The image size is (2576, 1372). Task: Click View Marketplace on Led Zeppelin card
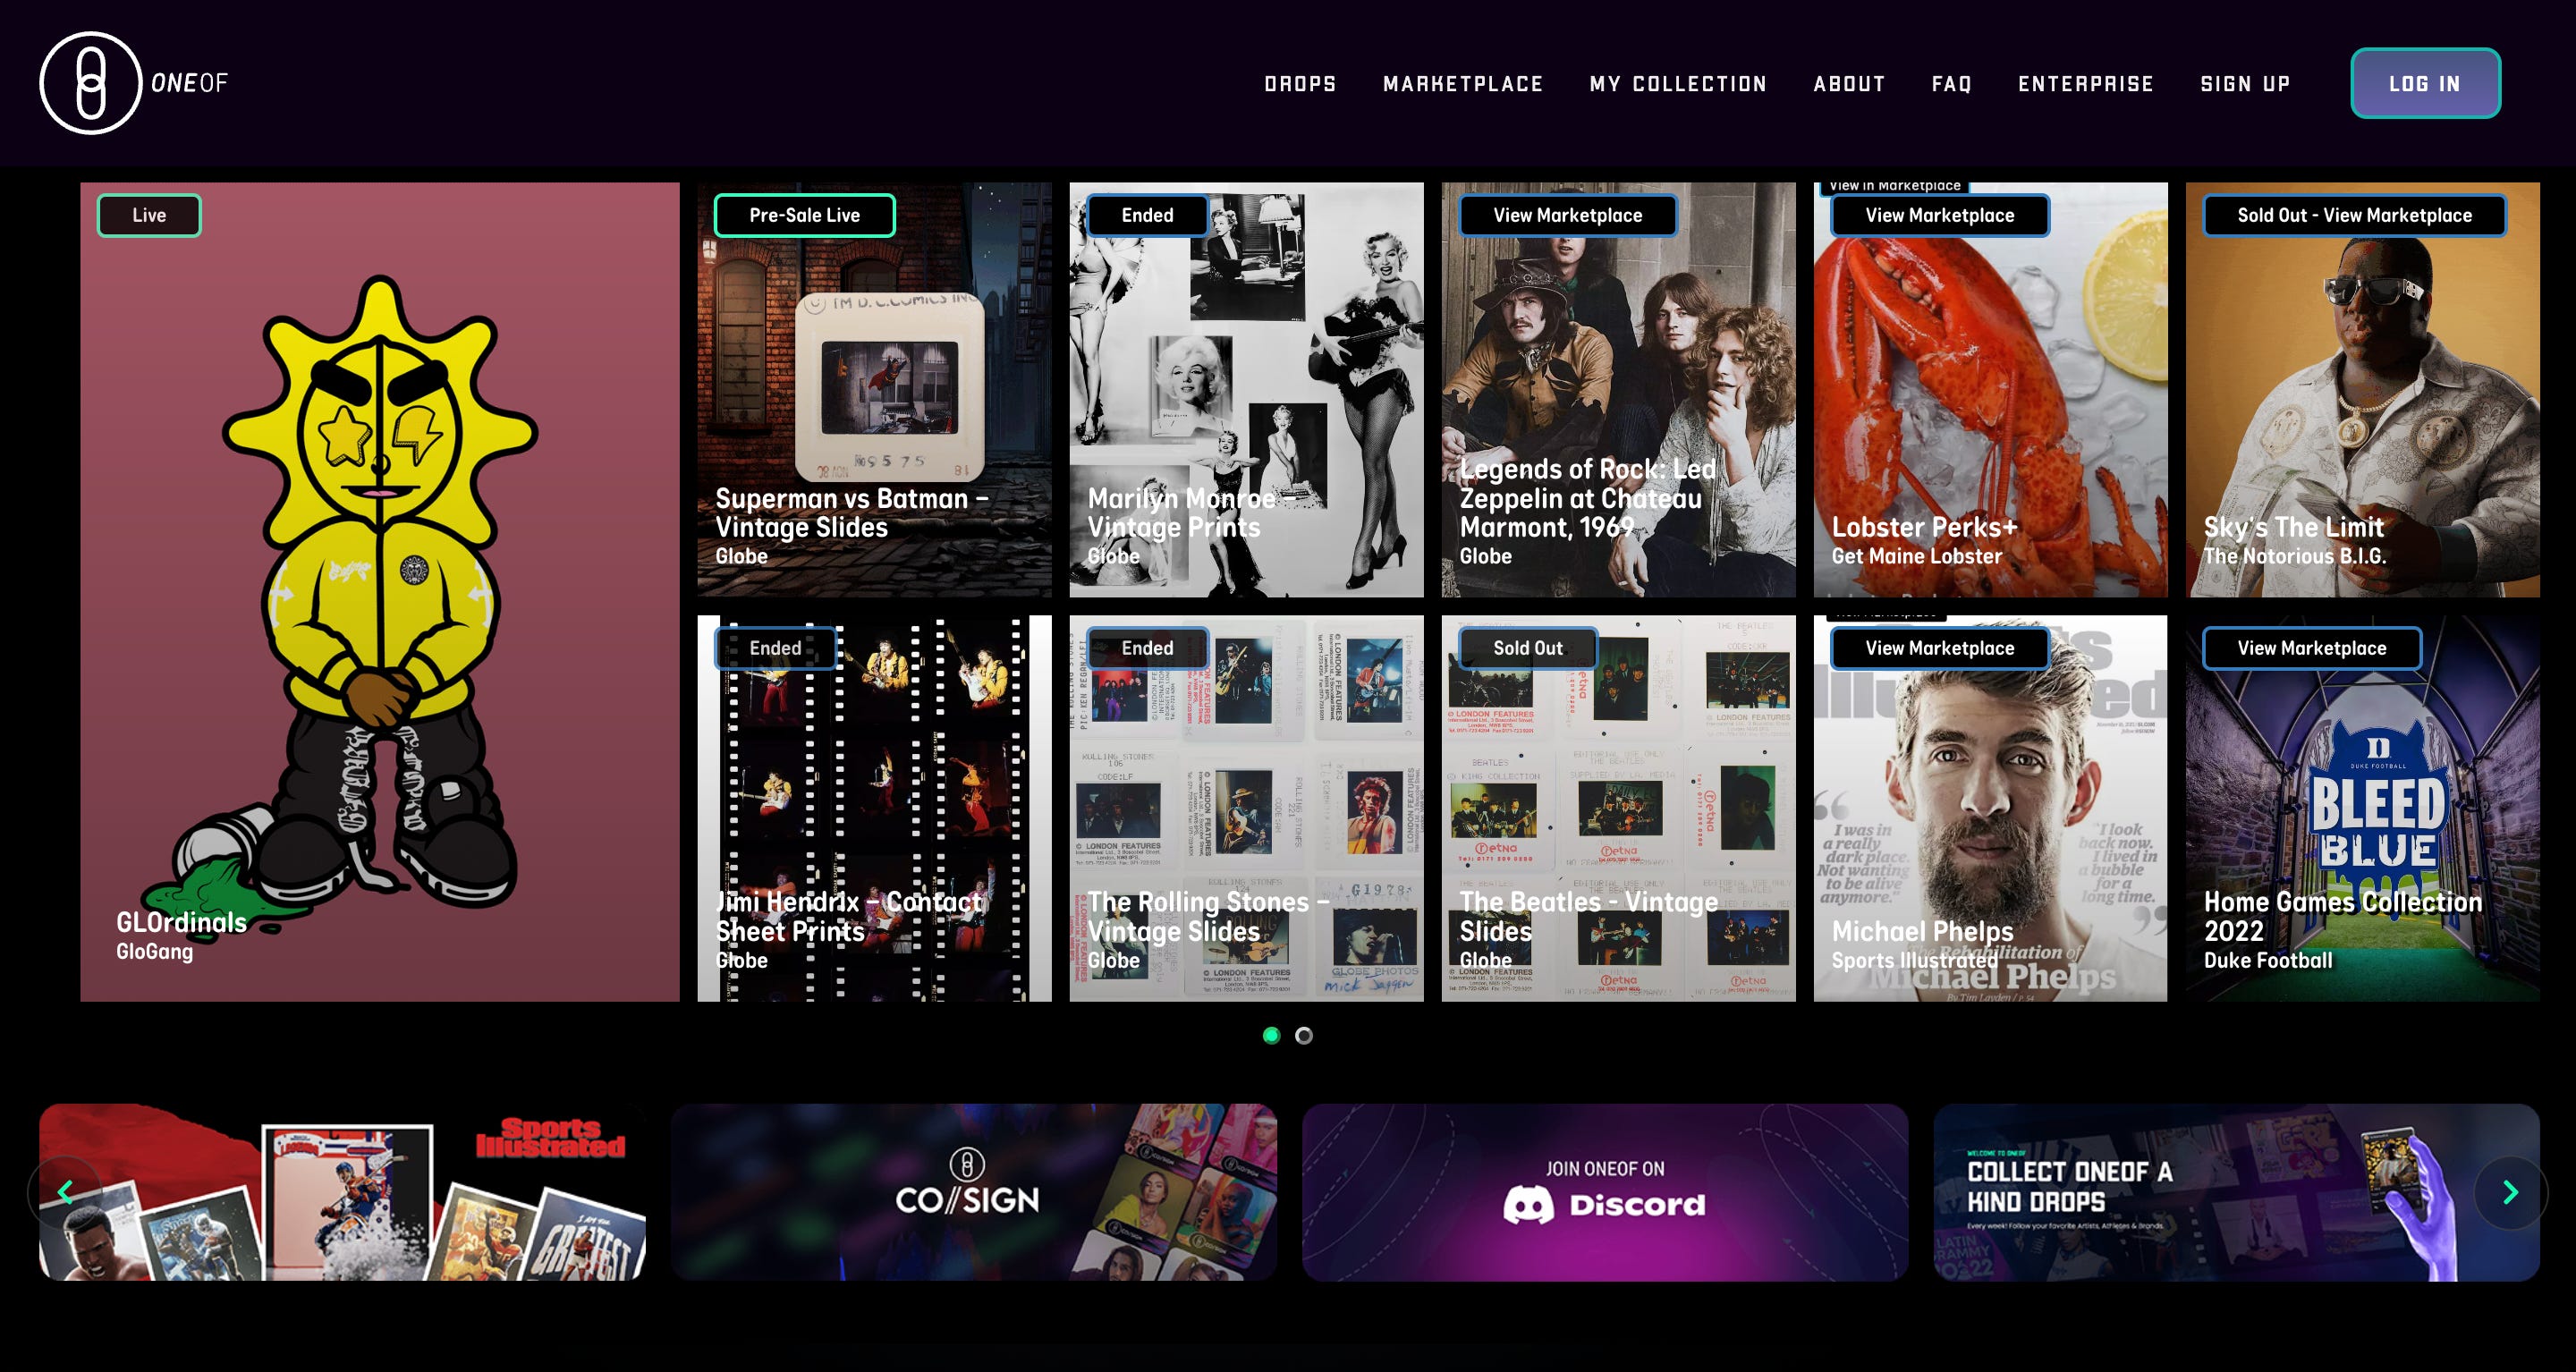pyautogui.click(x=1567, y=215)
